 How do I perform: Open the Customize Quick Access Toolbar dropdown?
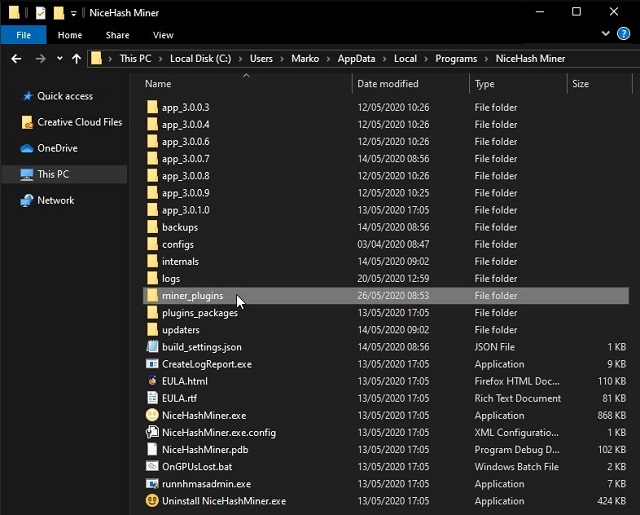[73, 13]
